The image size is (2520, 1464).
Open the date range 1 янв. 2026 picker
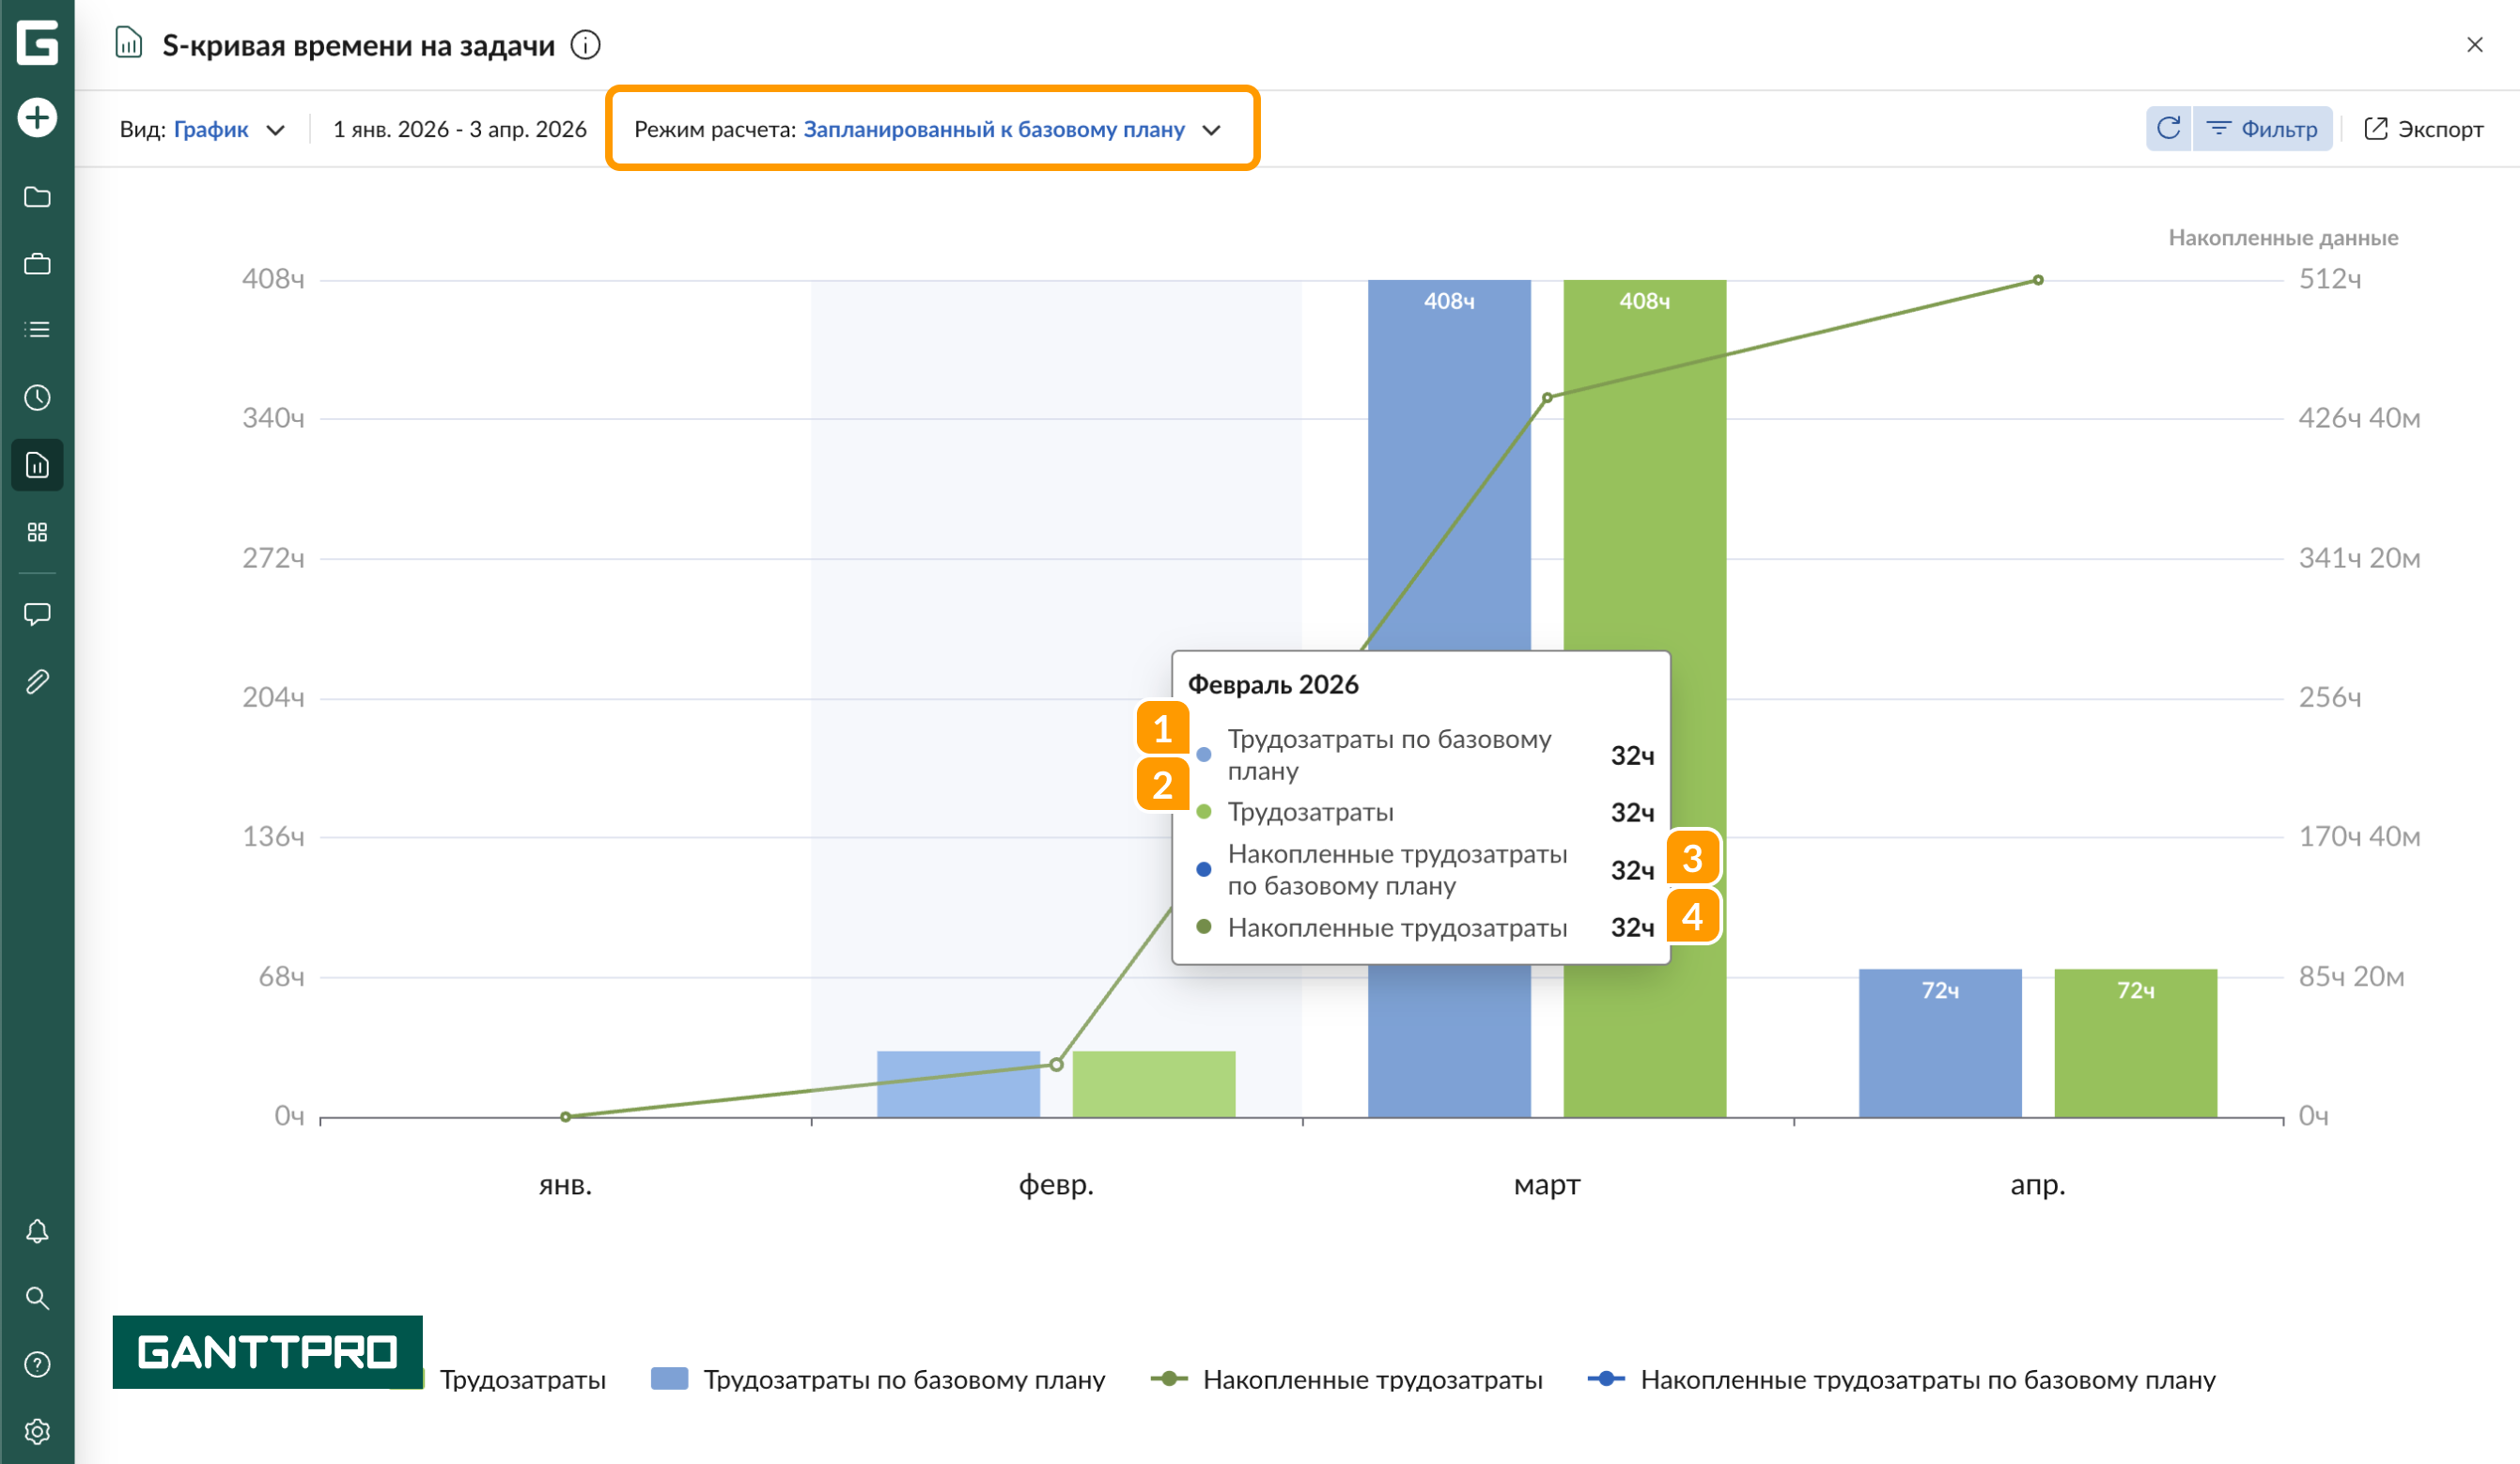(459, 130)
